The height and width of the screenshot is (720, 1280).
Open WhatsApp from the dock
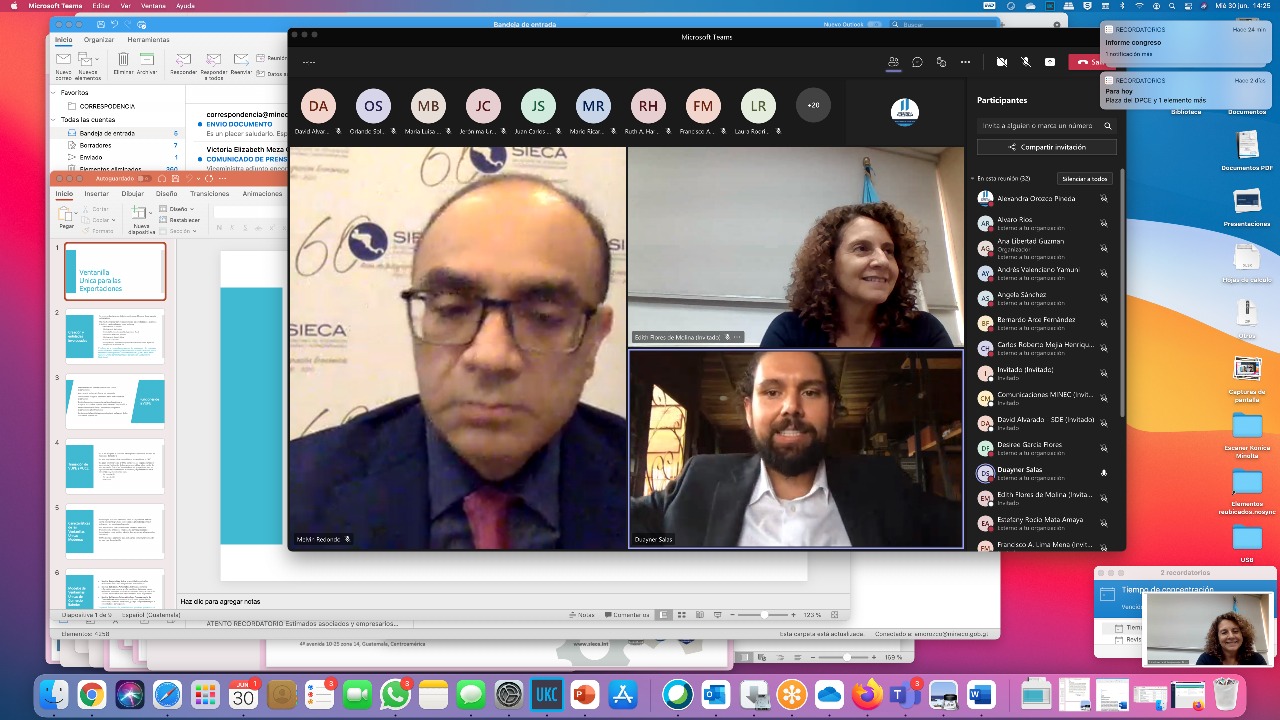pos(395,694)
